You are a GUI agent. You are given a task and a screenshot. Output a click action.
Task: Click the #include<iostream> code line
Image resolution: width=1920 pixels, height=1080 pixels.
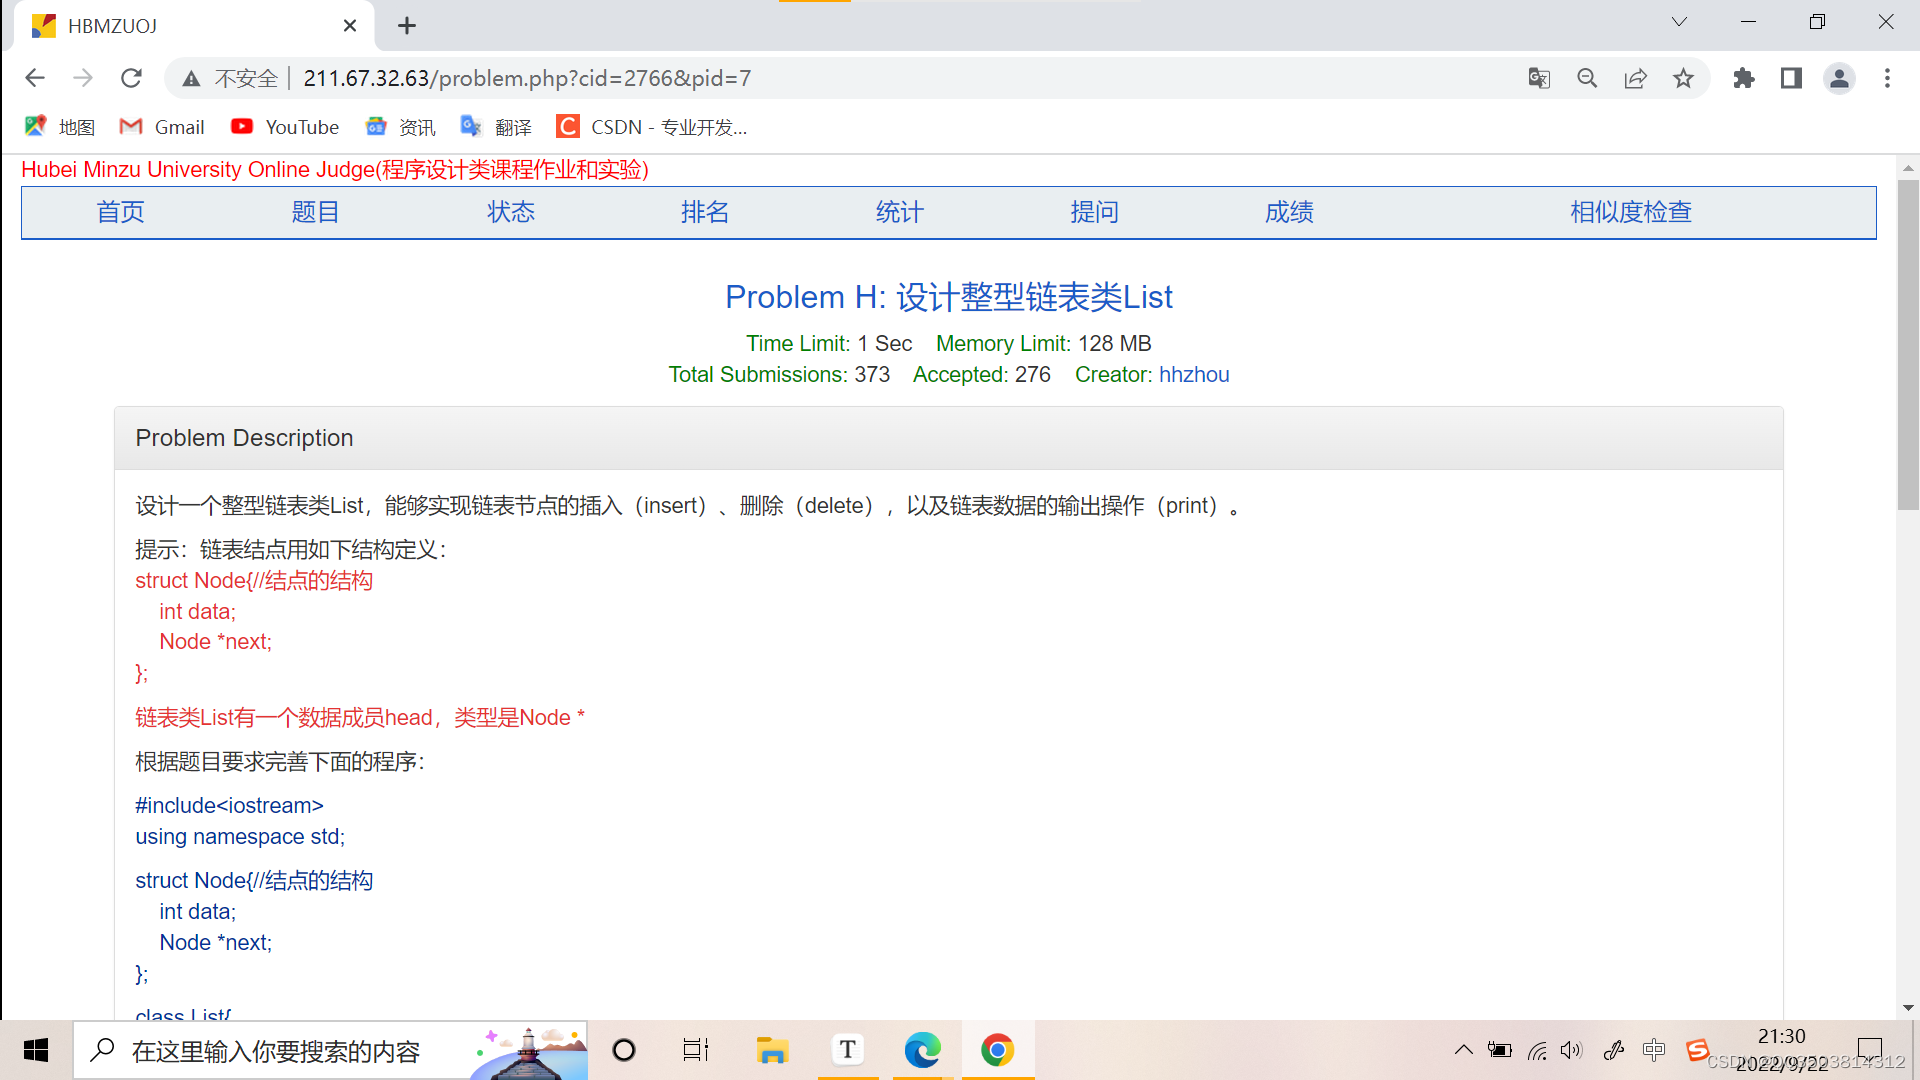click(229, 805)
